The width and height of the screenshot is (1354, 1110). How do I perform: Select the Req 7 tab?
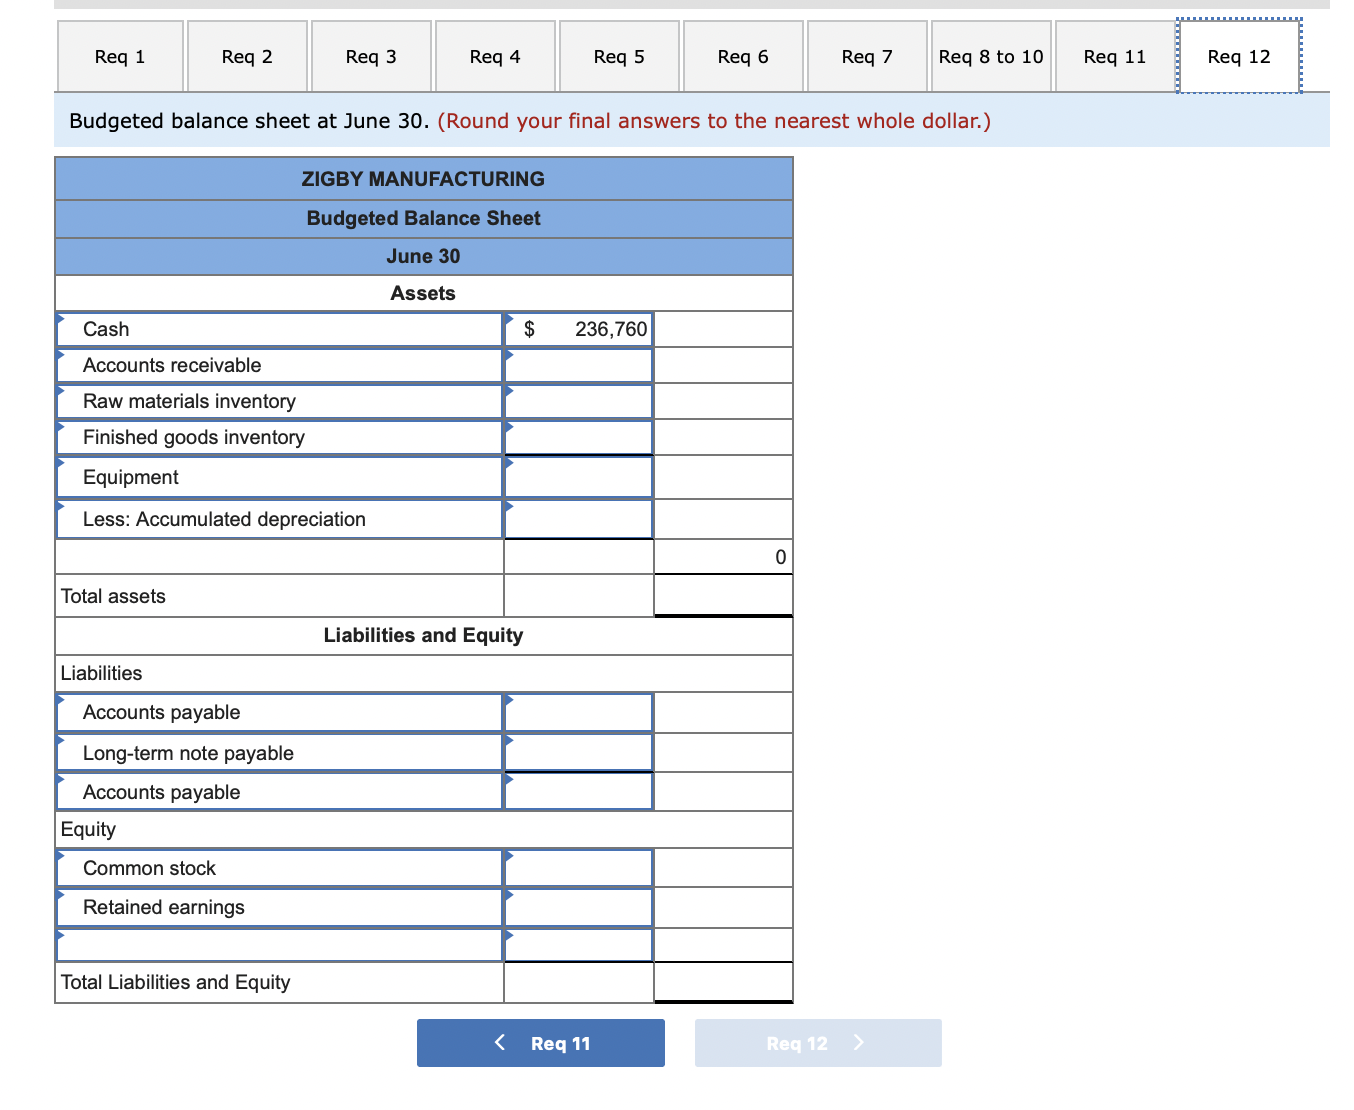pos(867,57)
